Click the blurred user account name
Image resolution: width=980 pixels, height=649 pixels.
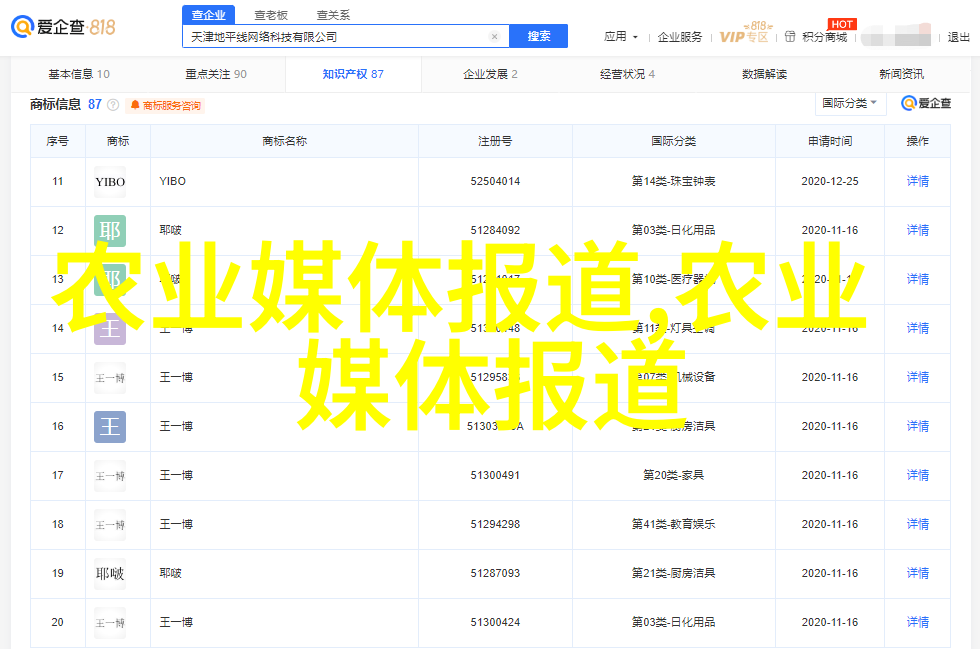pyautogui.click(x=896, y=36)
